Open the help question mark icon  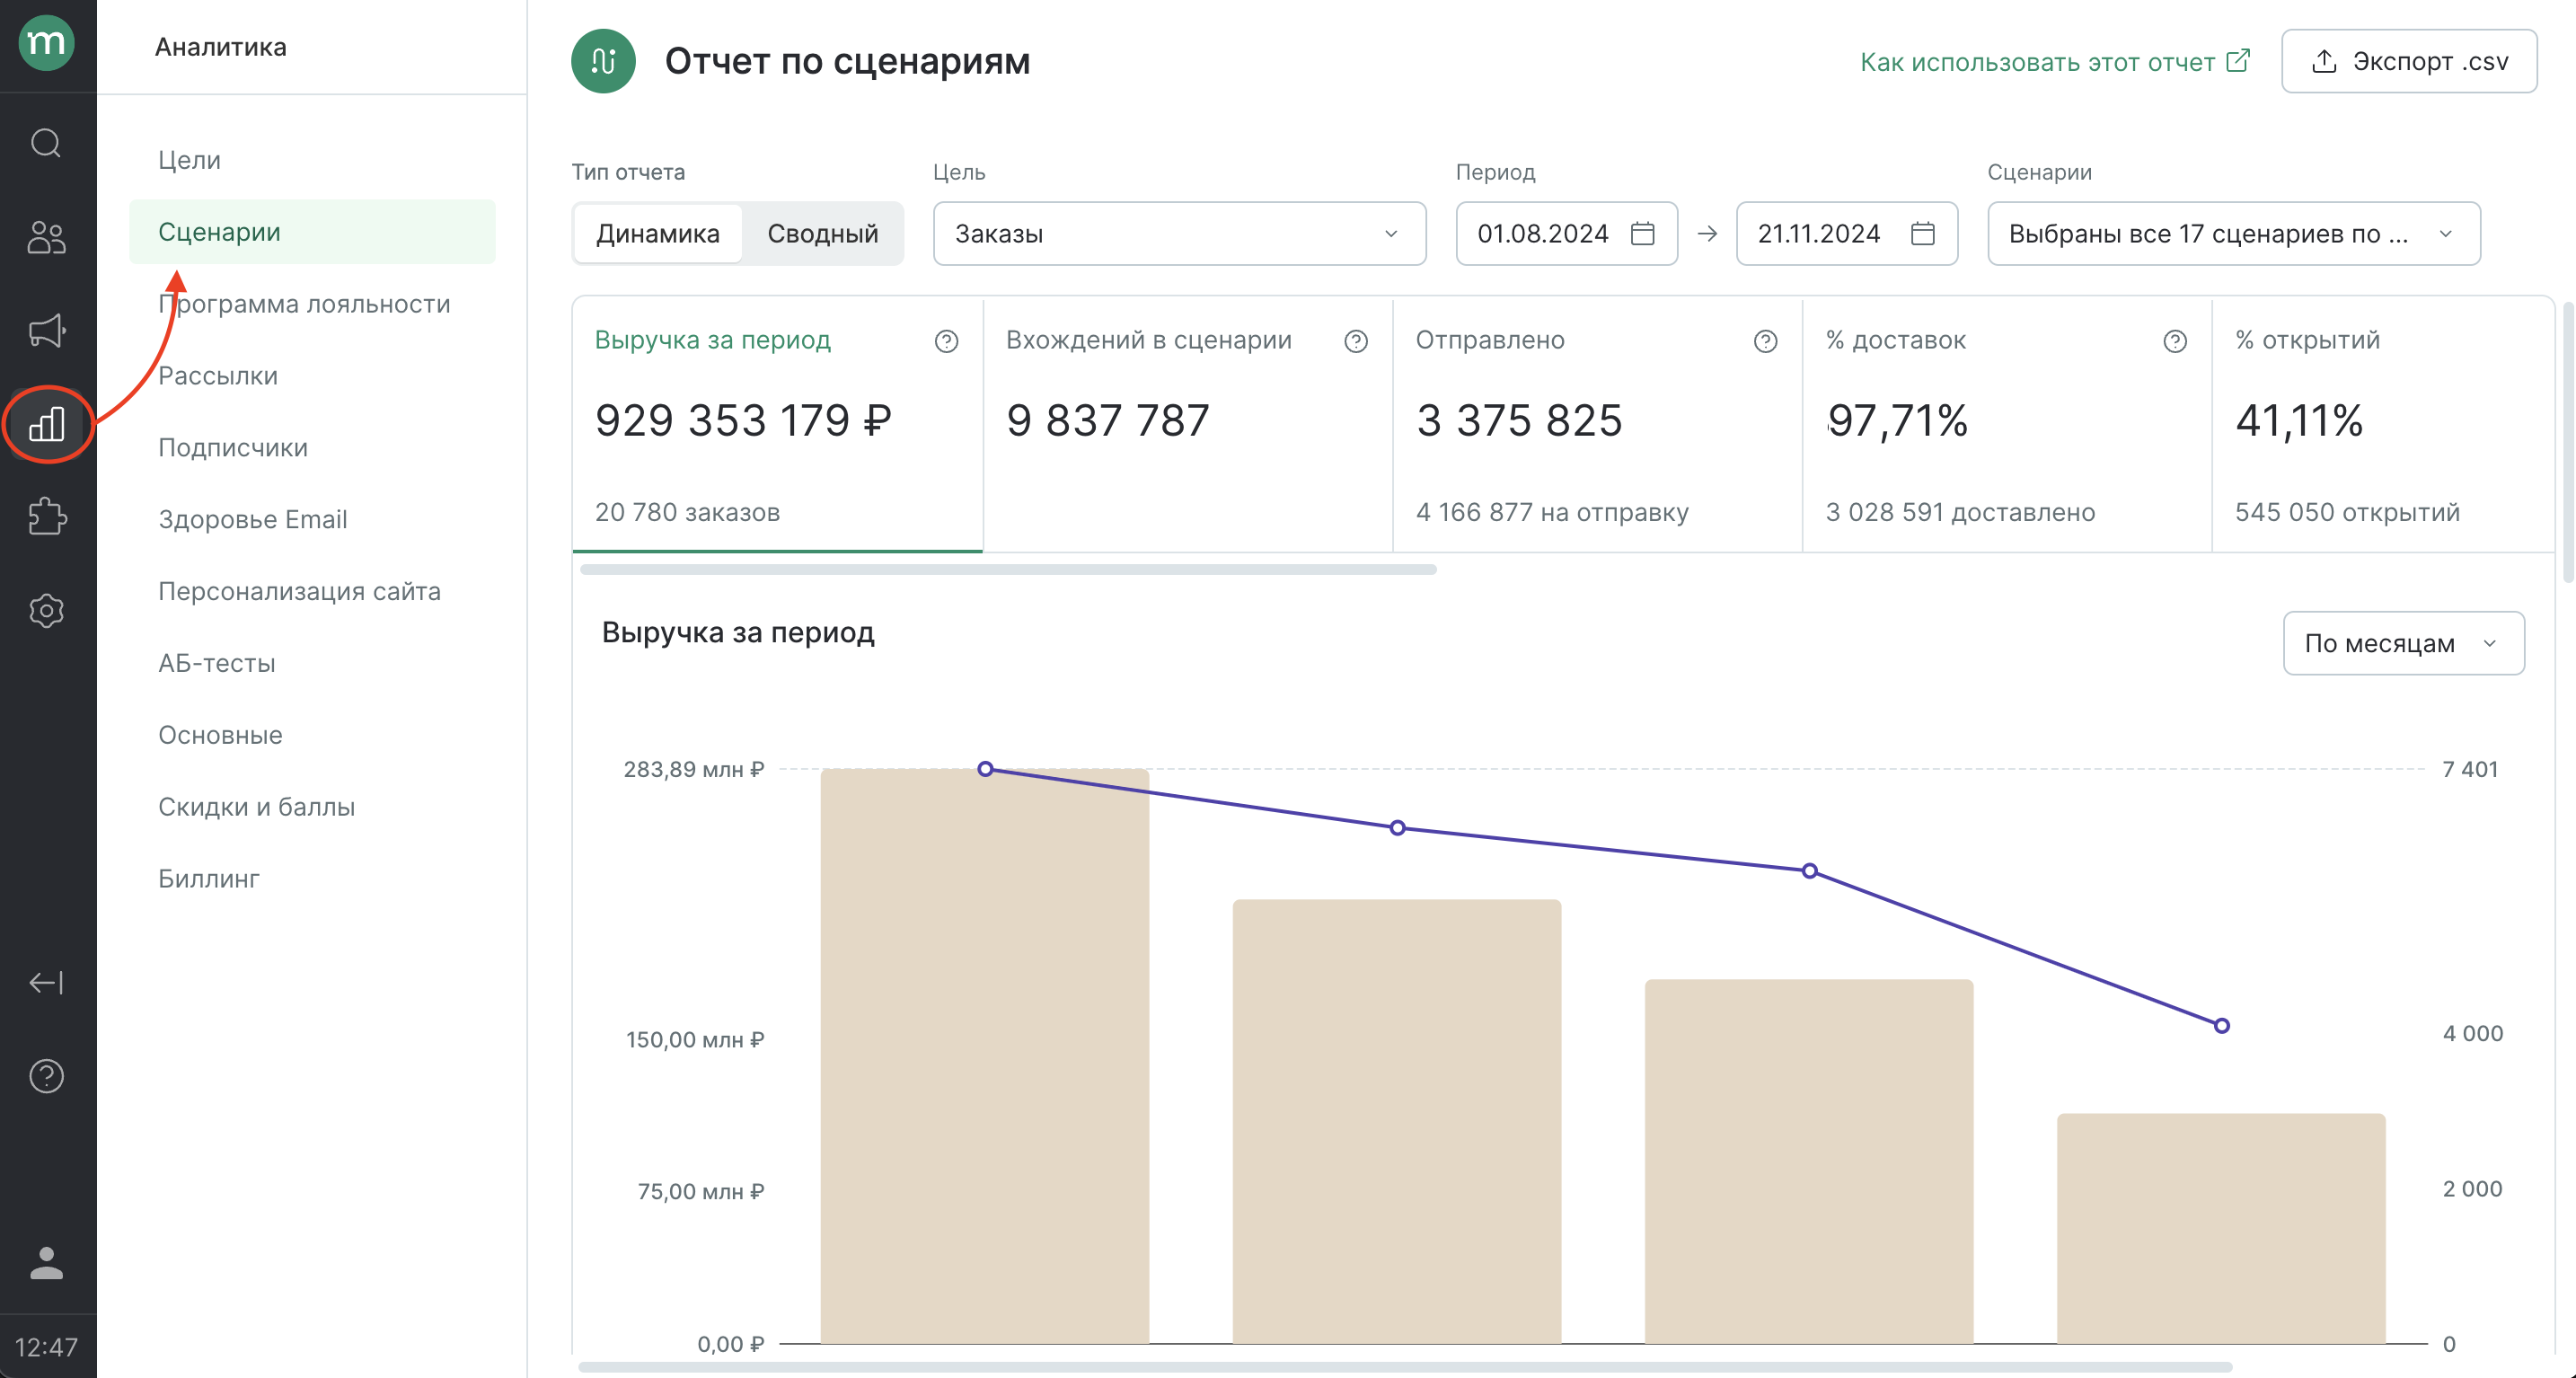[x=46, y=1076]
